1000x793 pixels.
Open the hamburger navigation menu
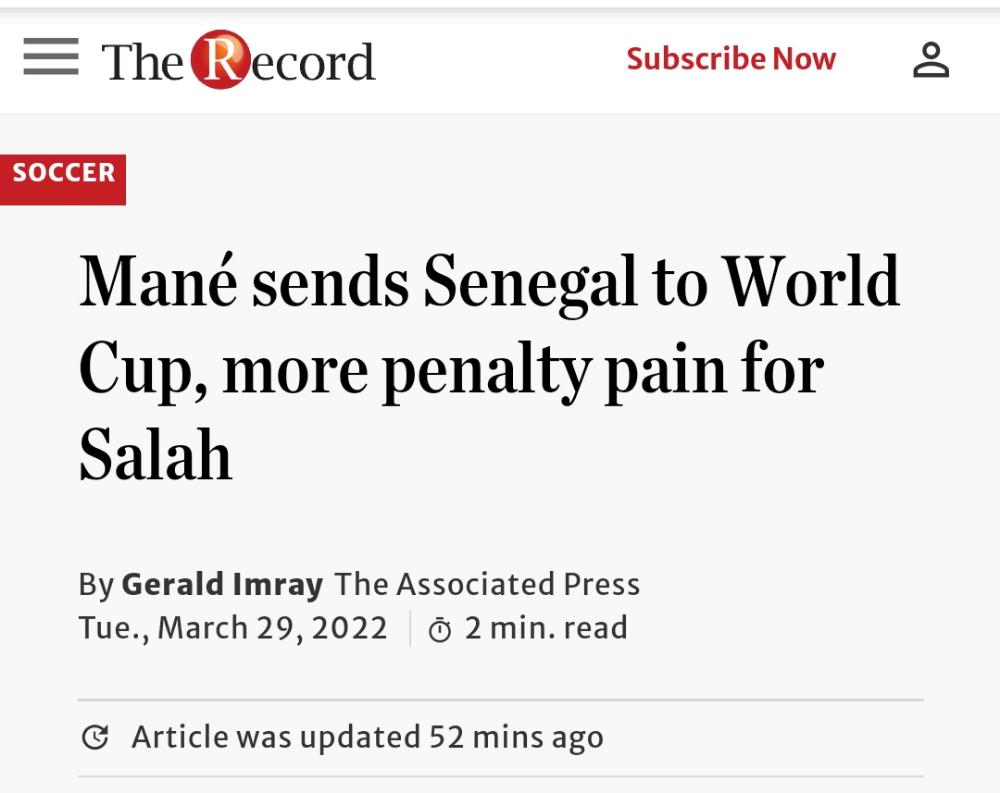(x=50, y=58)
